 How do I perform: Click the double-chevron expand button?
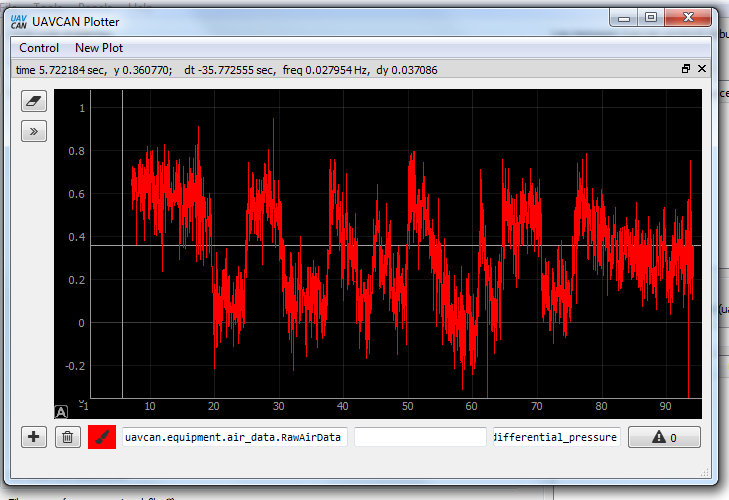[34, 131]
